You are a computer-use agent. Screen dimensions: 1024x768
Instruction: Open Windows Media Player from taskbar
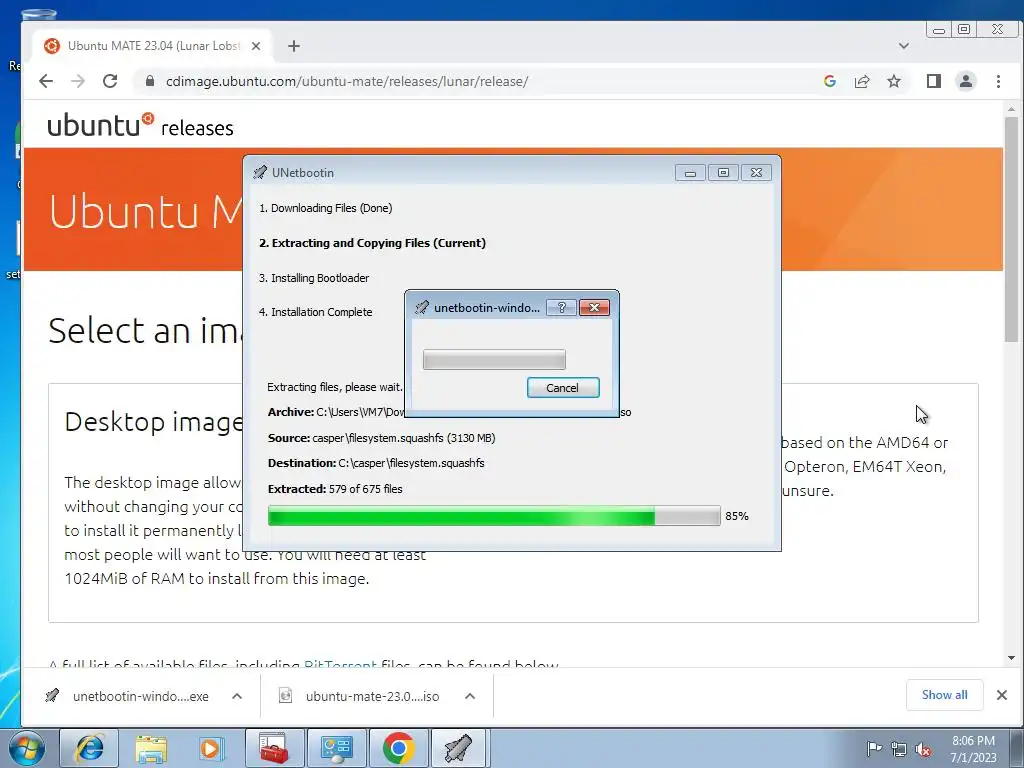click(x=212, y=748)
